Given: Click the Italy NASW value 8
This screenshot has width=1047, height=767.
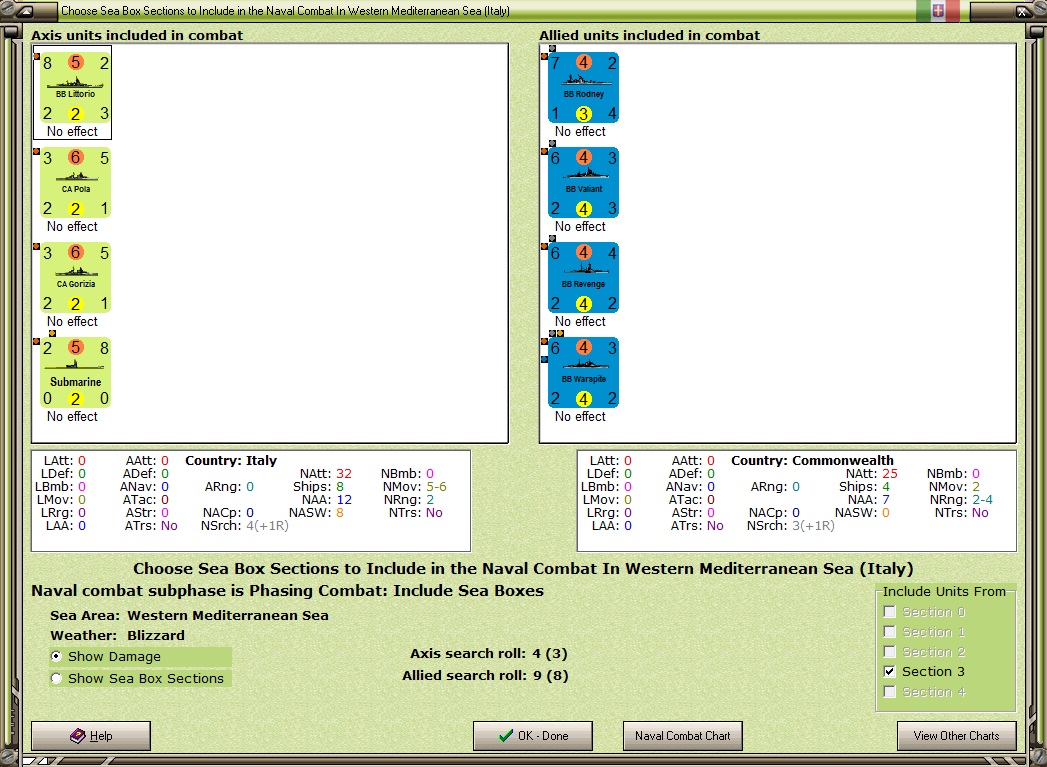Looking at the screenshot, I should pos(340,513).
